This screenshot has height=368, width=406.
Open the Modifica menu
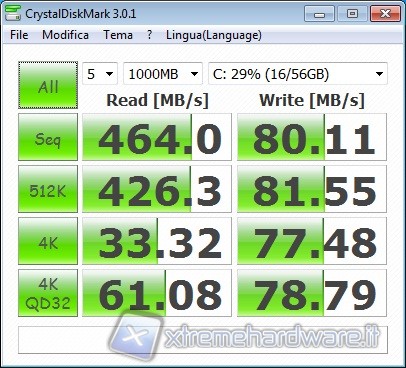click(x=65, y=35)
